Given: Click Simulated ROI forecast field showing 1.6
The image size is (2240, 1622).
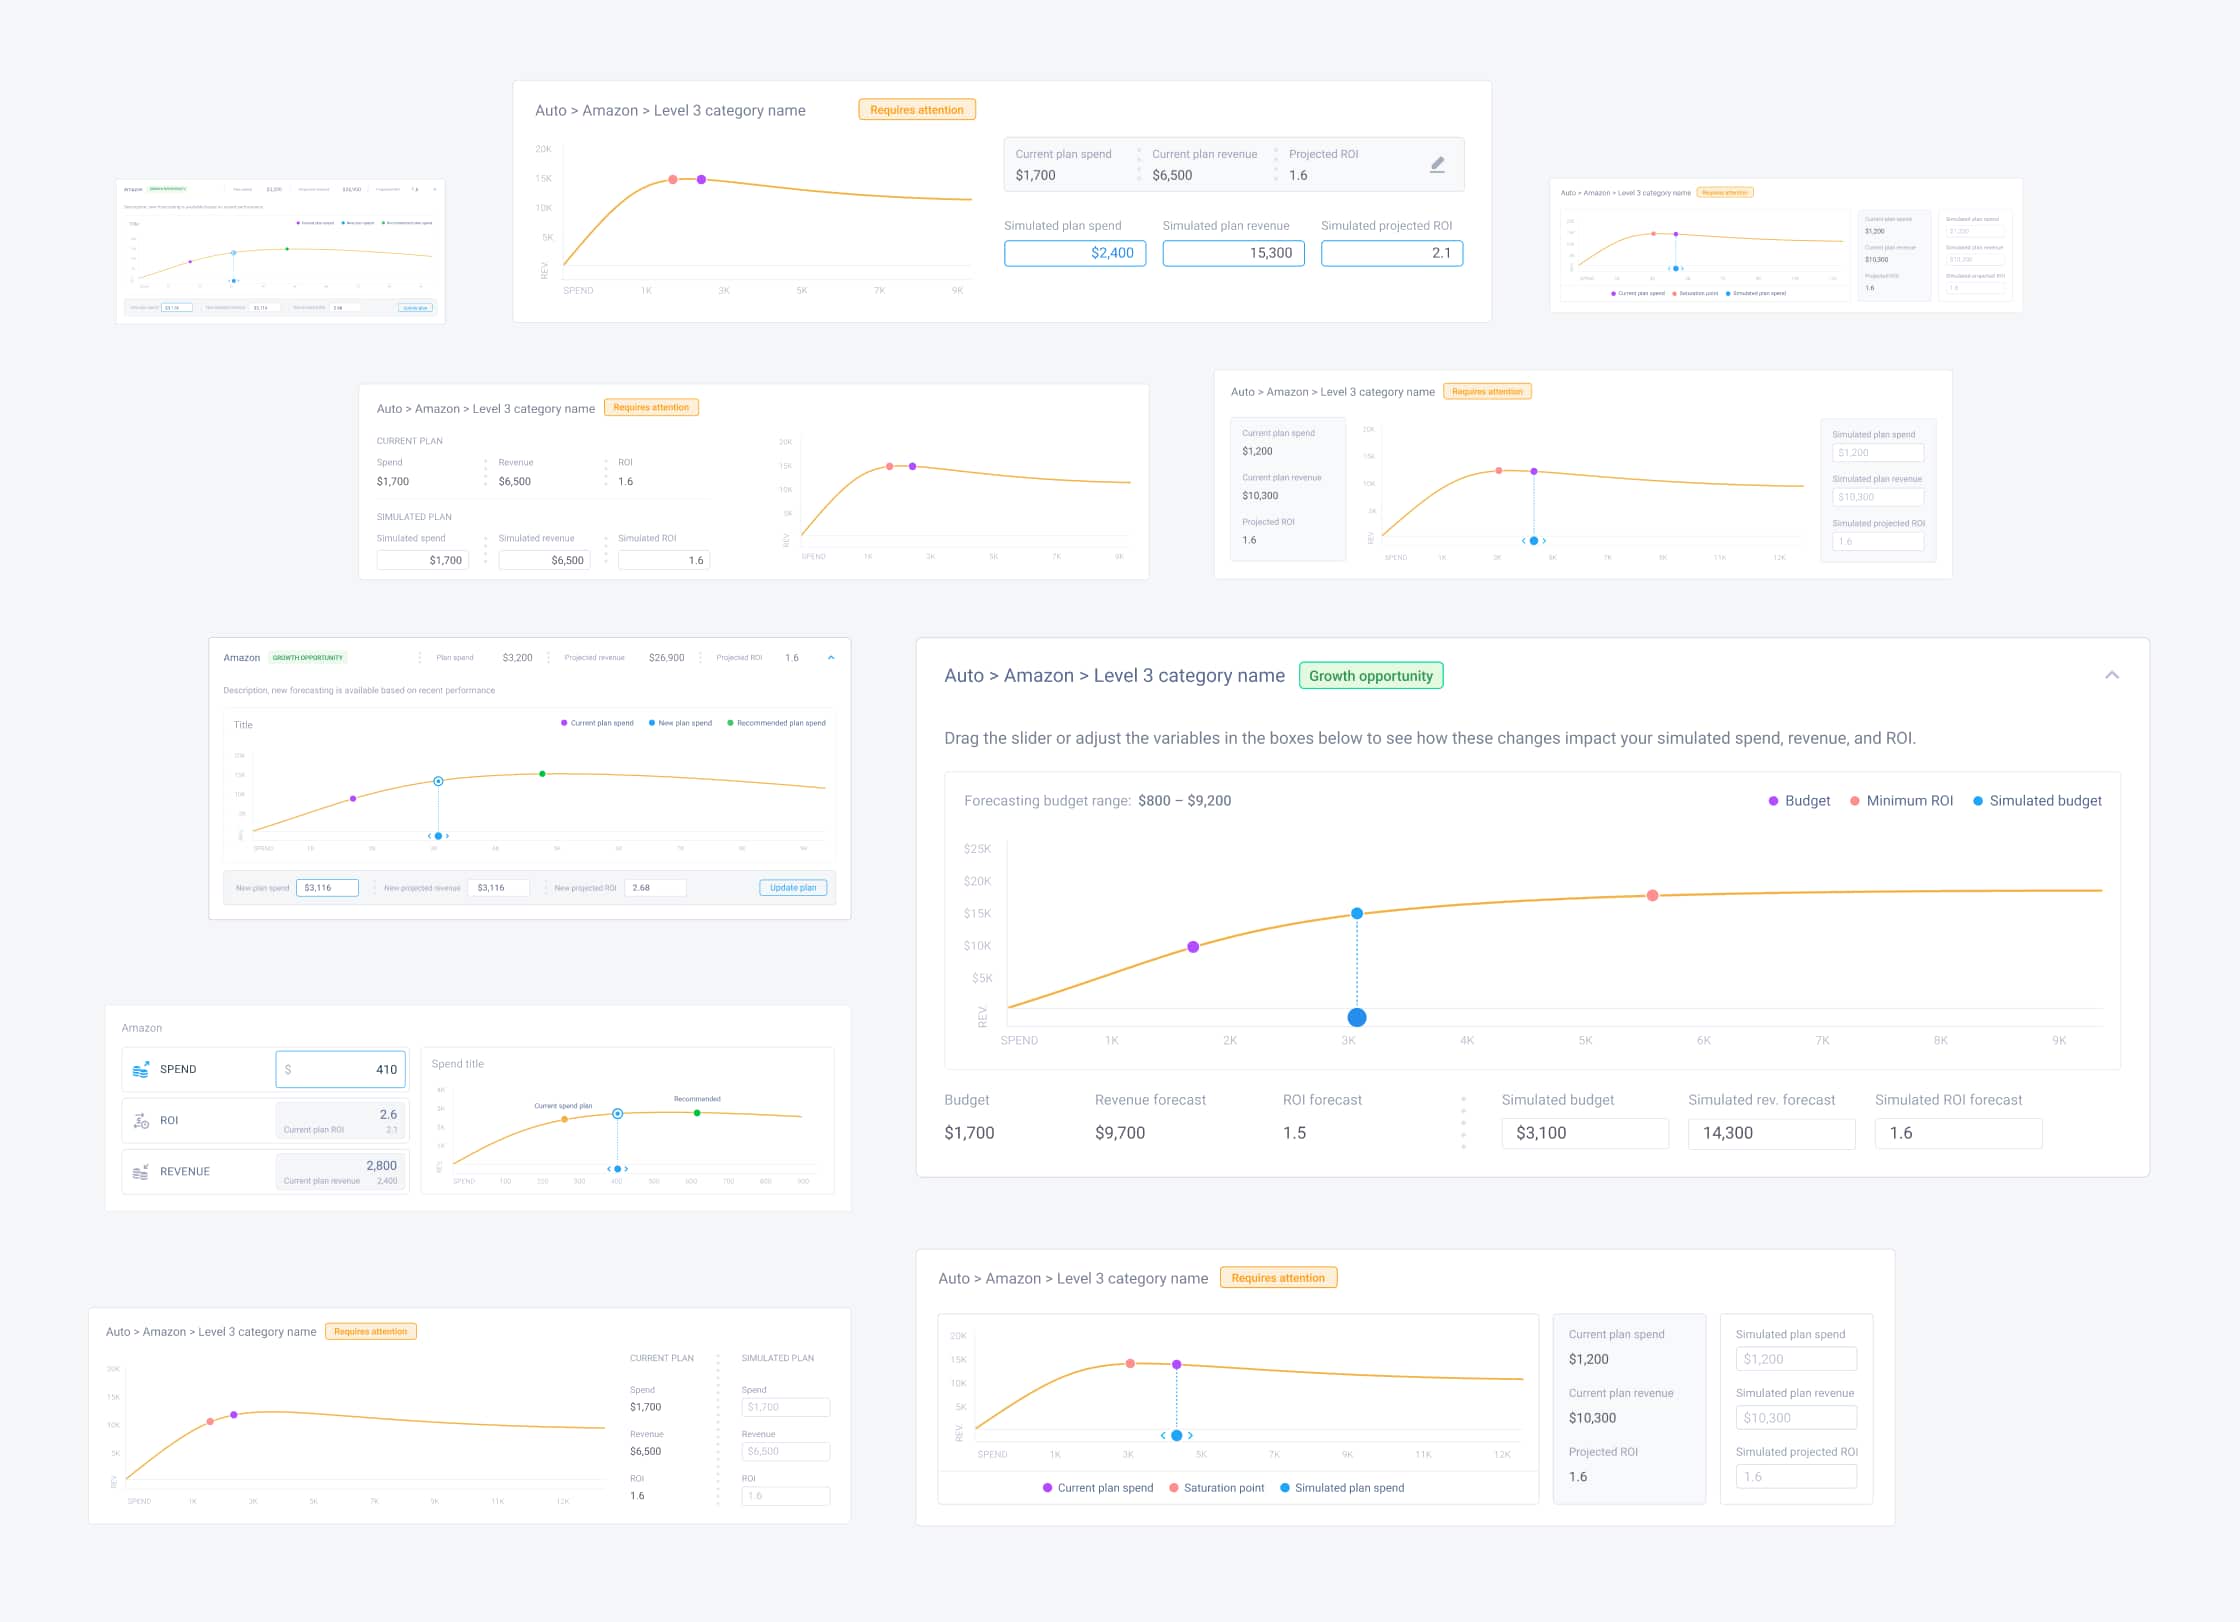Looking at the screenshot, I should coord(1958,1133).
